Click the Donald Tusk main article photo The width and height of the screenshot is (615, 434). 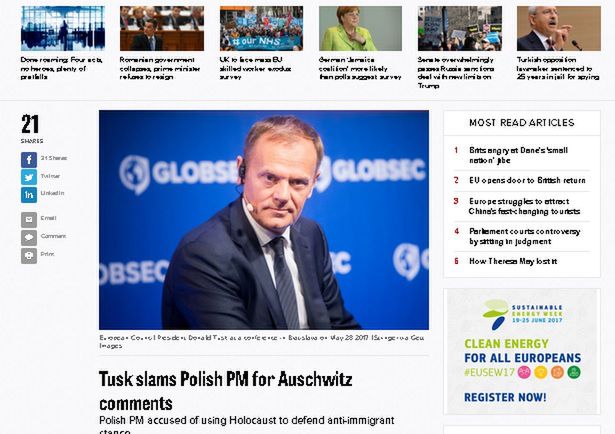pyautogui.click(x=264, y=220)
